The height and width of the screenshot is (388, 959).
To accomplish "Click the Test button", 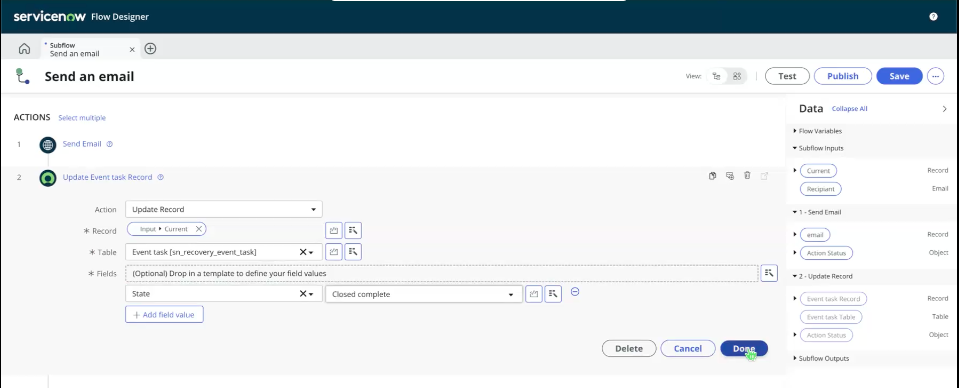I will (787, 76).
